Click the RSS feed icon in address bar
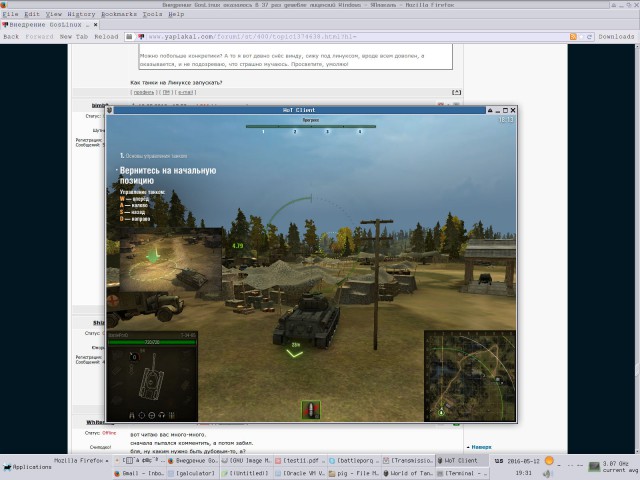This screenshot has height=480, width=640. [573, 37]
